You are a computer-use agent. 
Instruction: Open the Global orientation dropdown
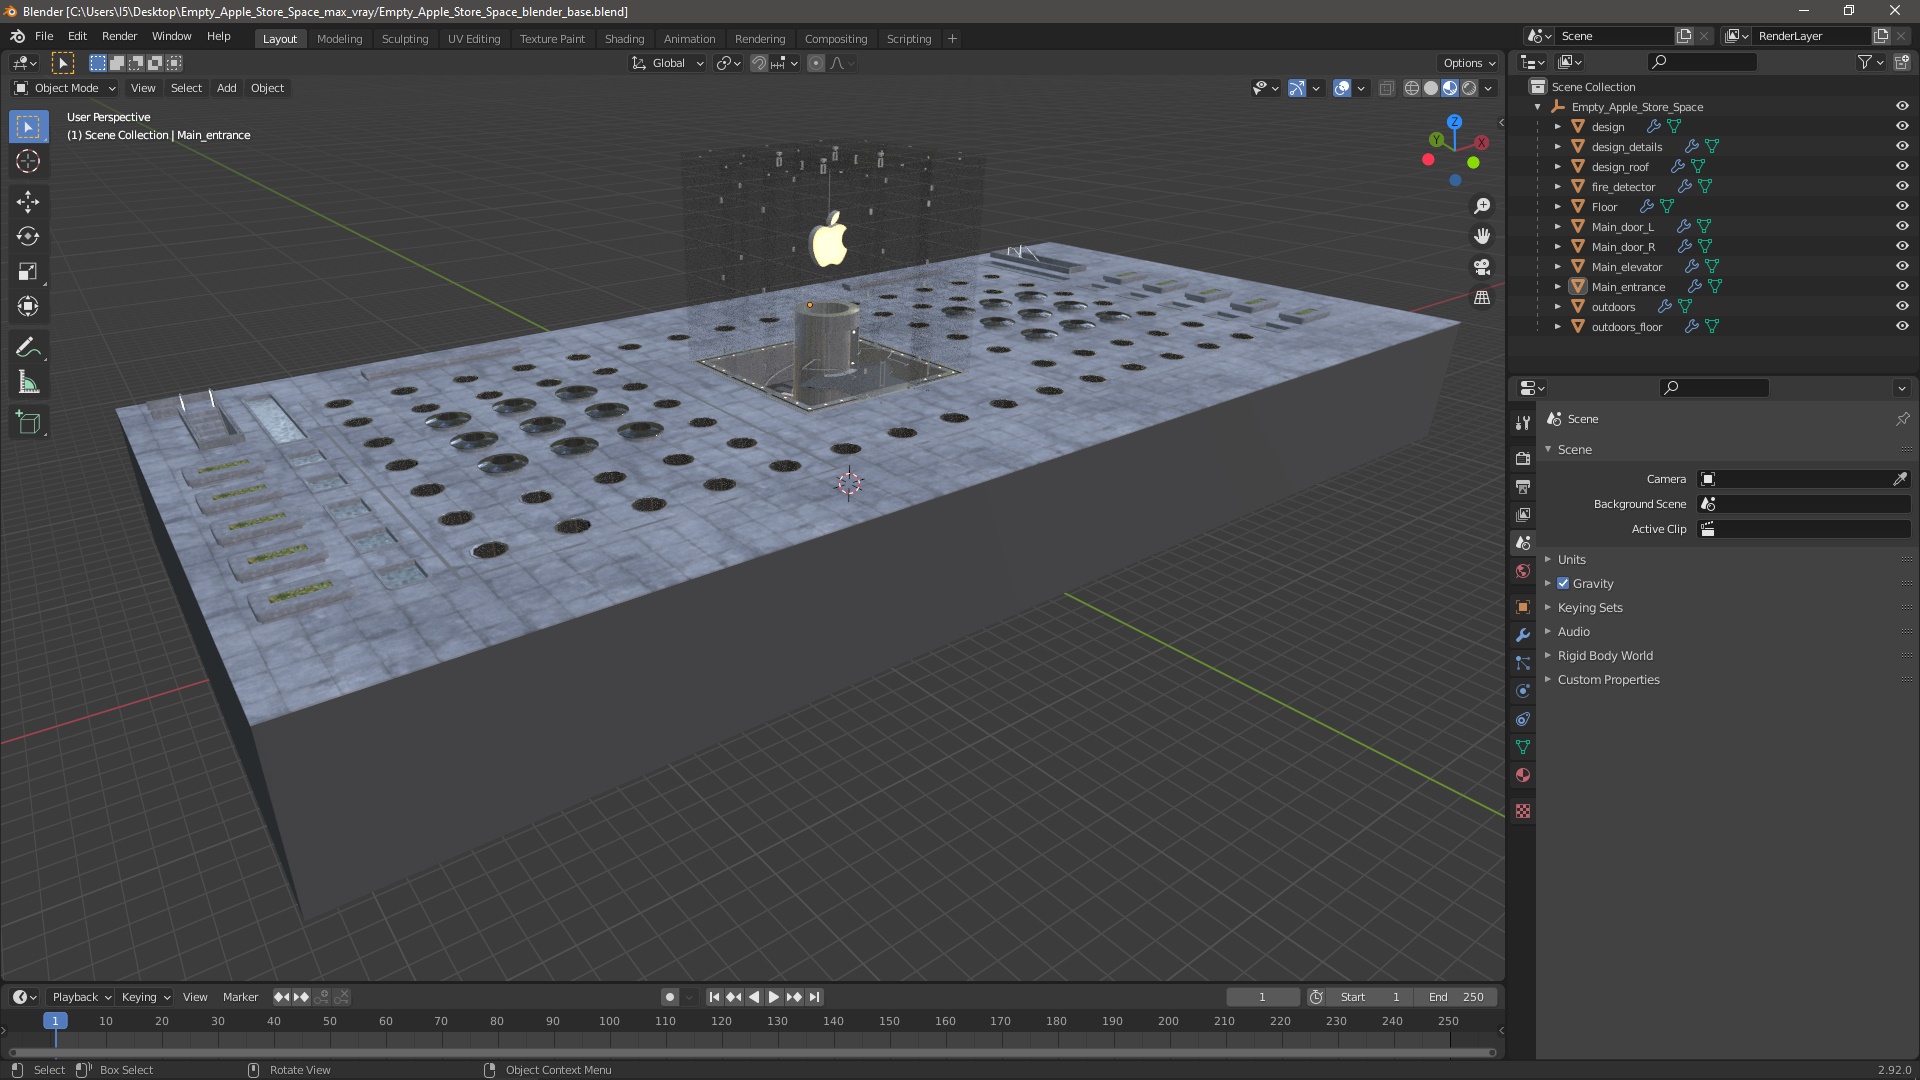(x=668, y=63)
